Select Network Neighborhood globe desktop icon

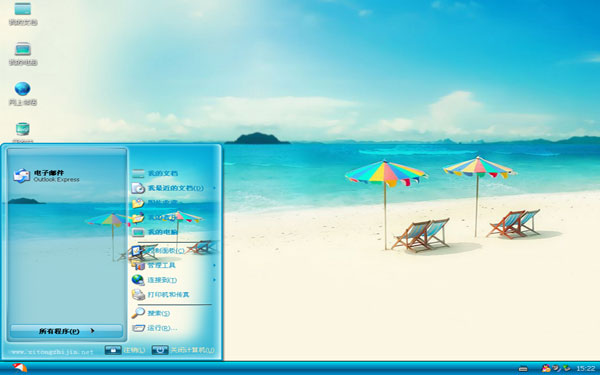(23, 94)
